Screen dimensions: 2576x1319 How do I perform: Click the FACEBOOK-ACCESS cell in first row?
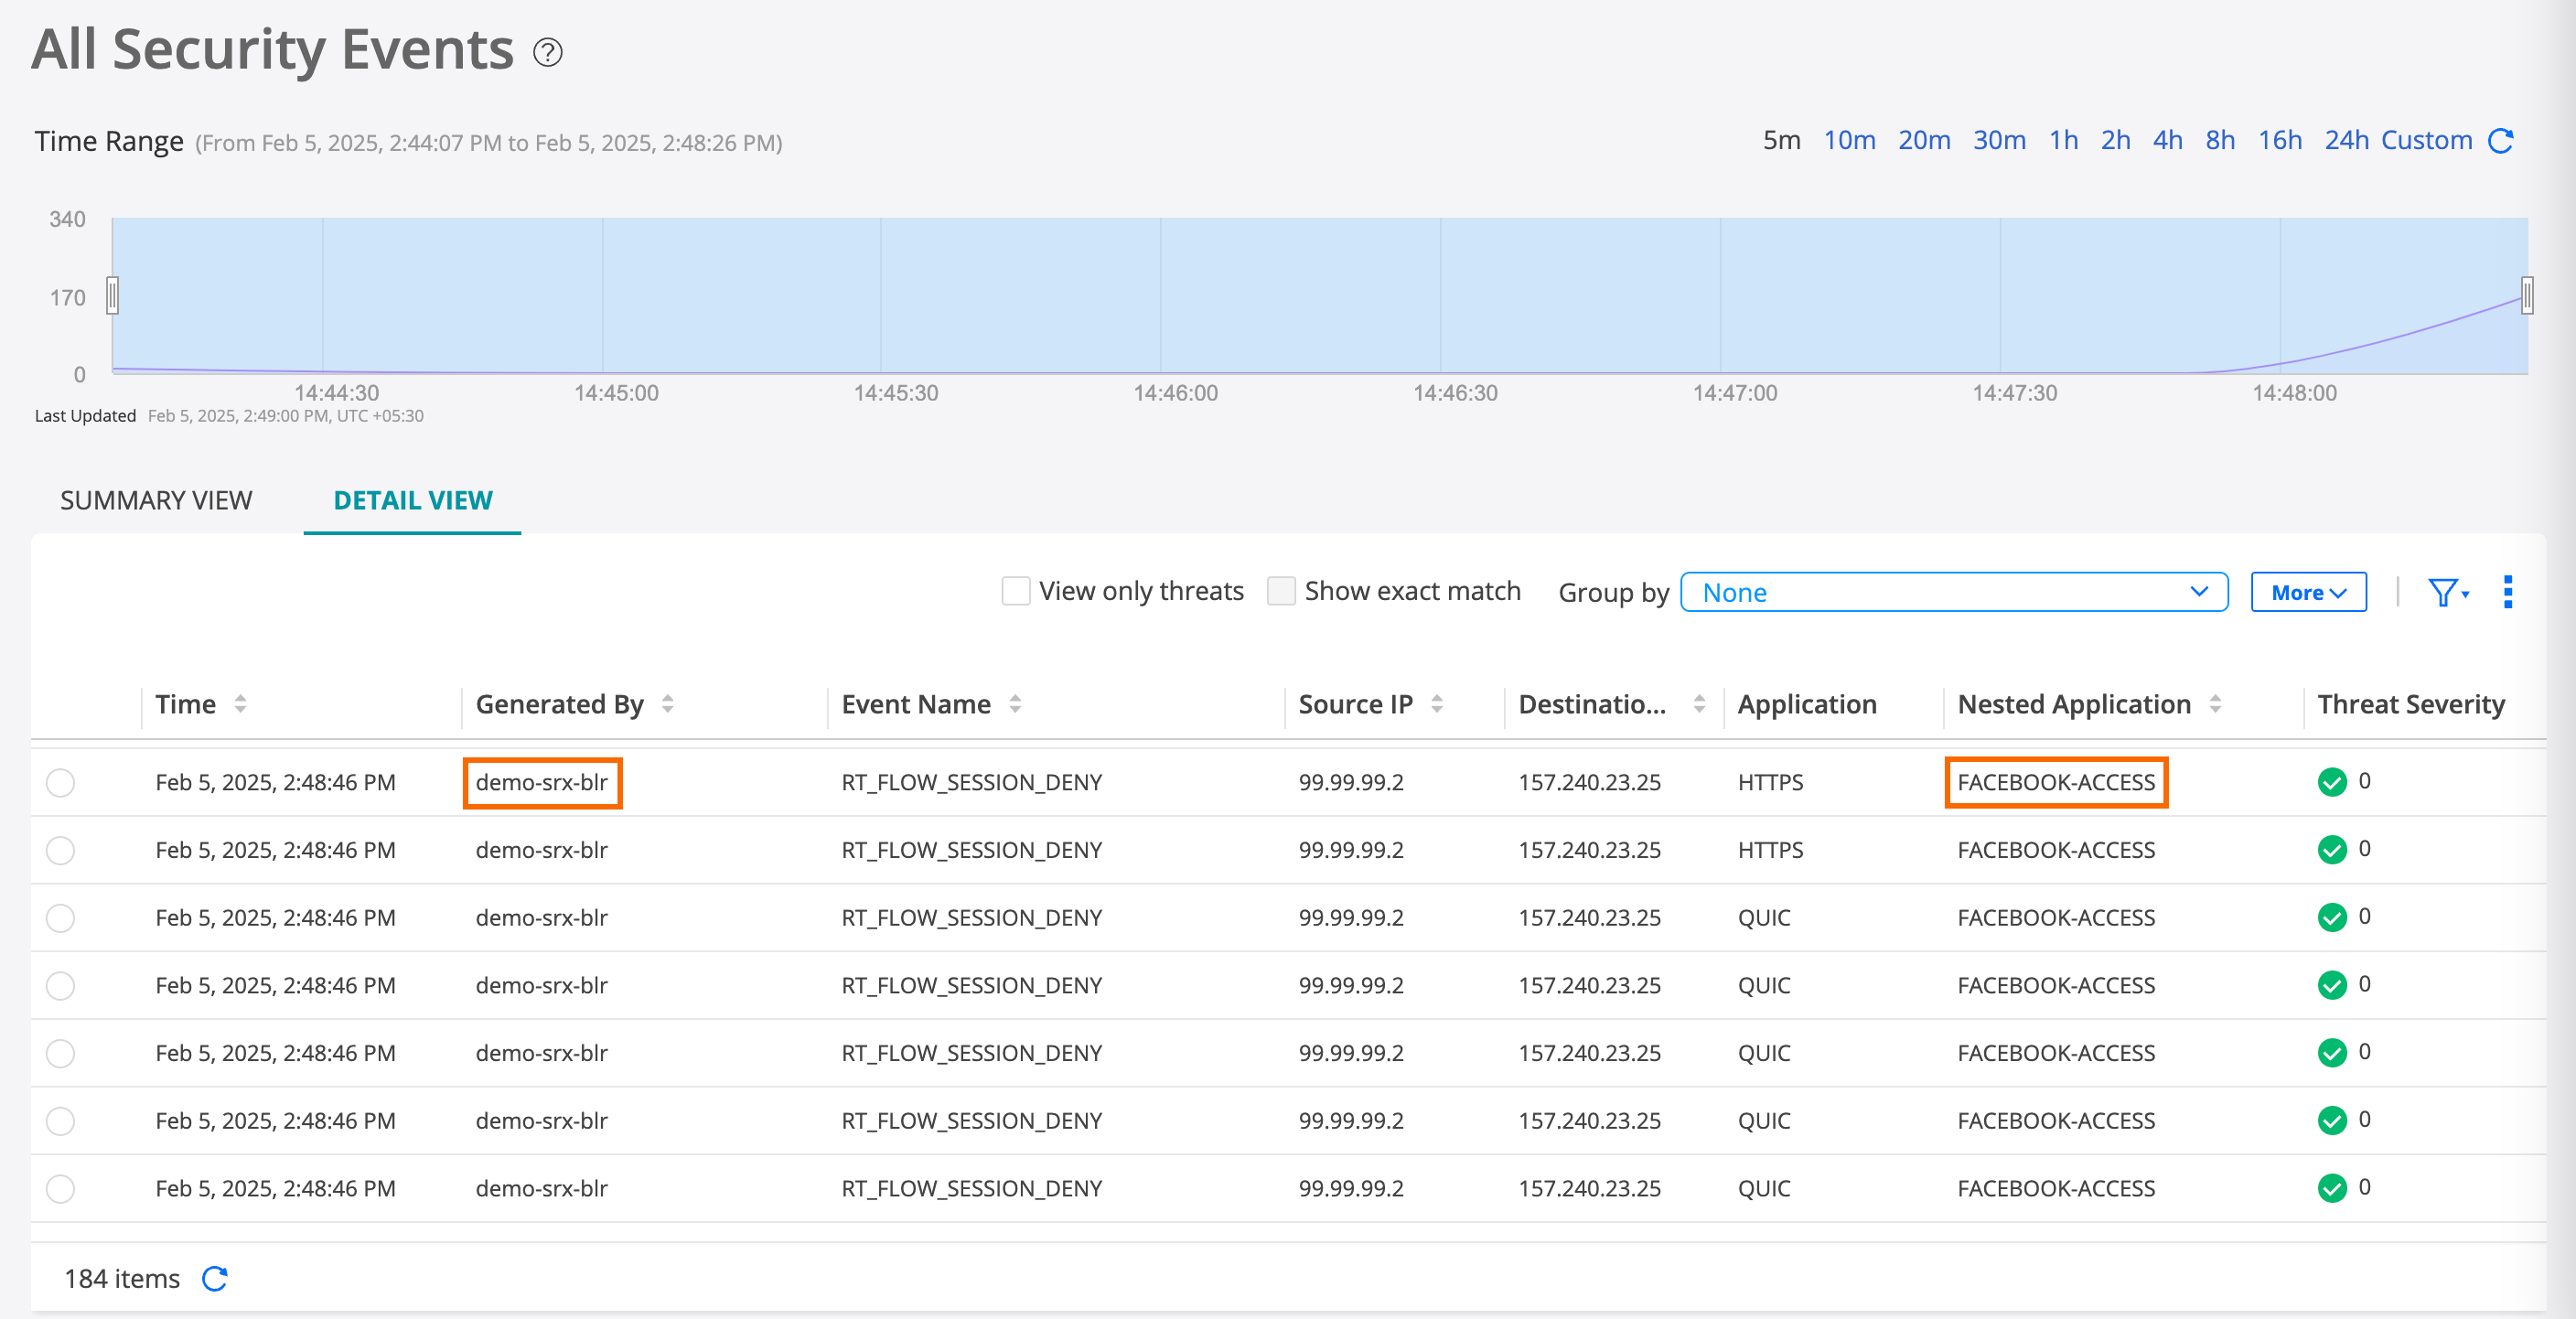[x=2055, y=782]
